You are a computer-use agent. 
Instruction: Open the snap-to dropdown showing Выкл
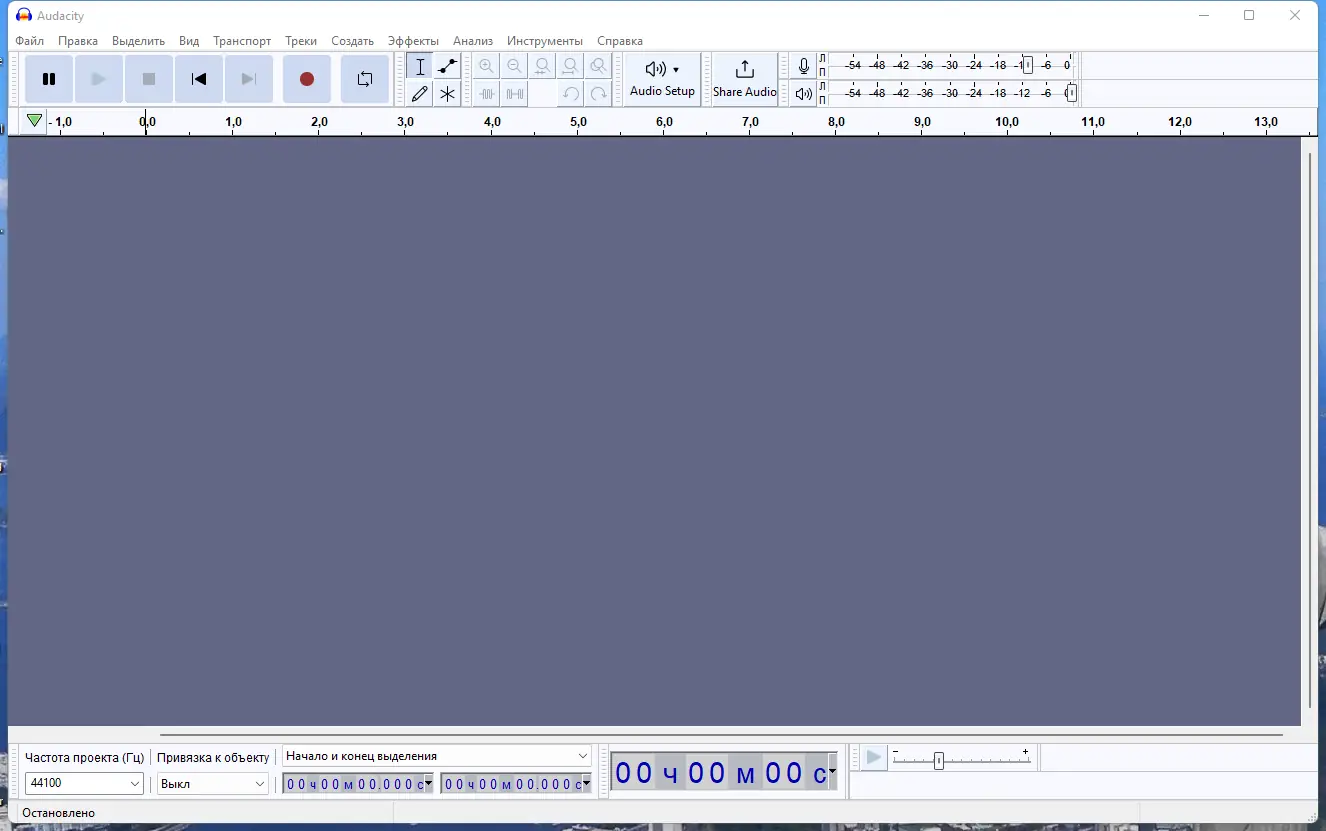tap(212, 784)
